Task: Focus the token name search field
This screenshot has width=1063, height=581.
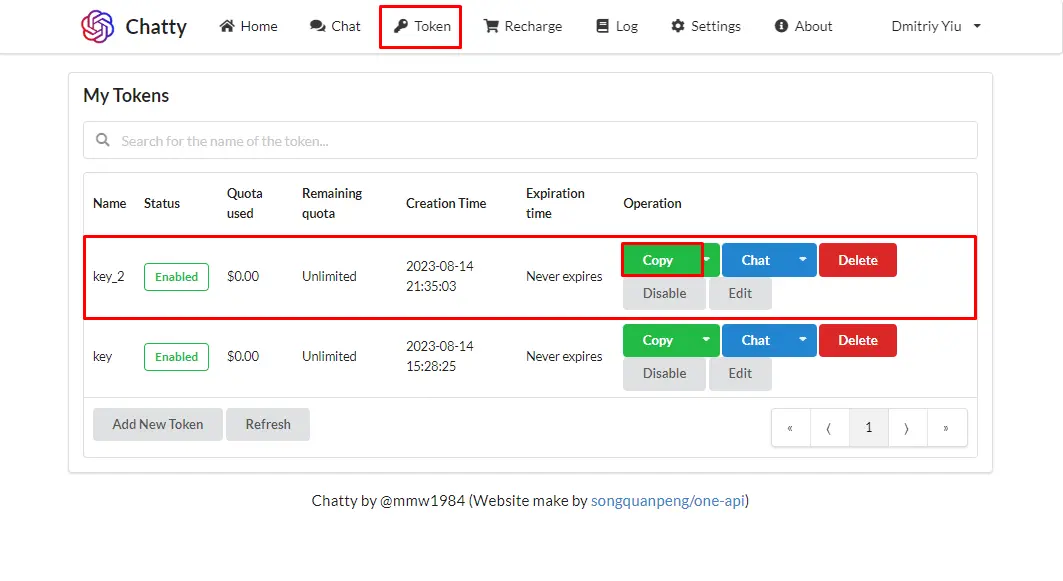Action: (530, 140)
